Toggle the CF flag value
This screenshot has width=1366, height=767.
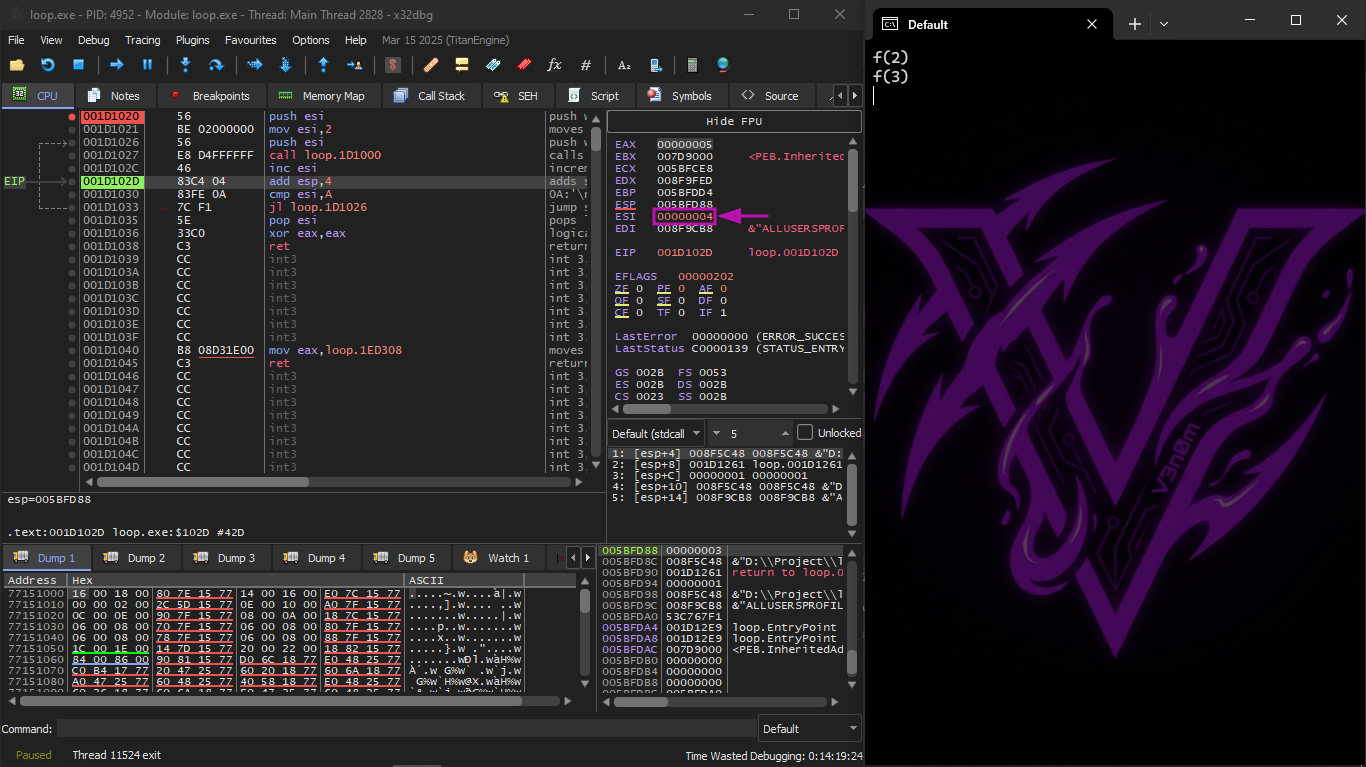[640, 313]
